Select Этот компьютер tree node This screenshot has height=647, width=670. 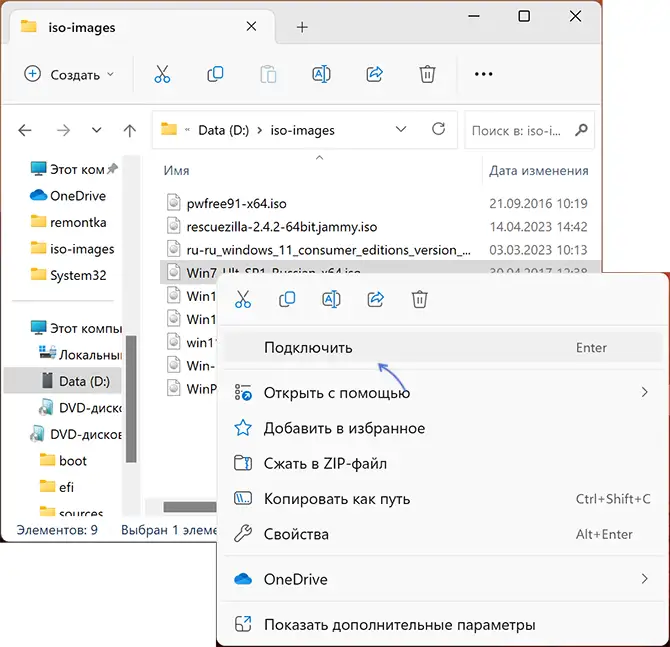76,328
